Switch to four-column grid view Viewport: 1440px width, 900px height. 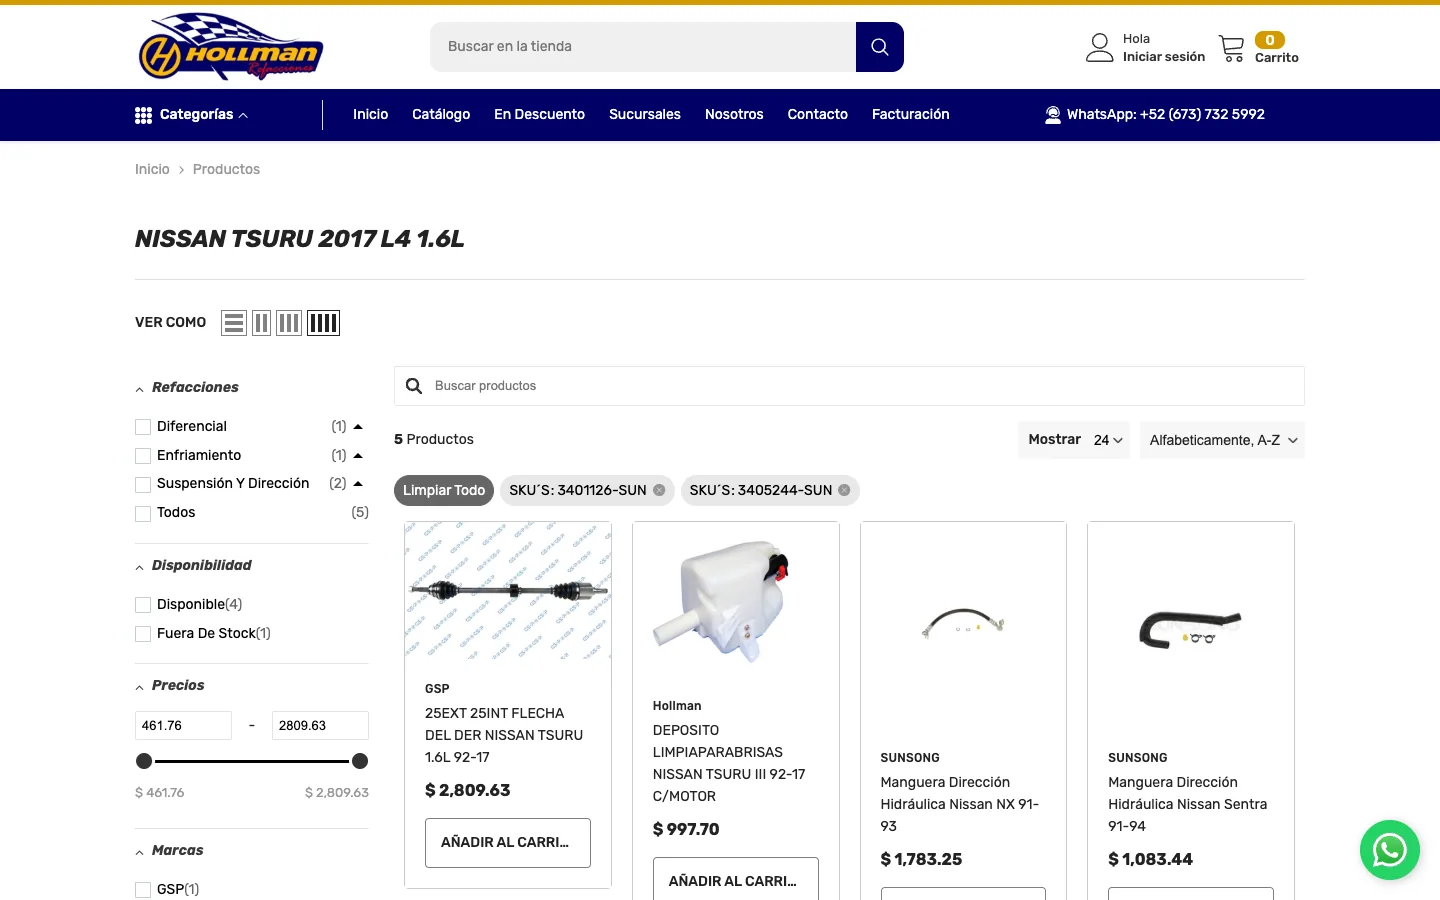coord(323,323)
